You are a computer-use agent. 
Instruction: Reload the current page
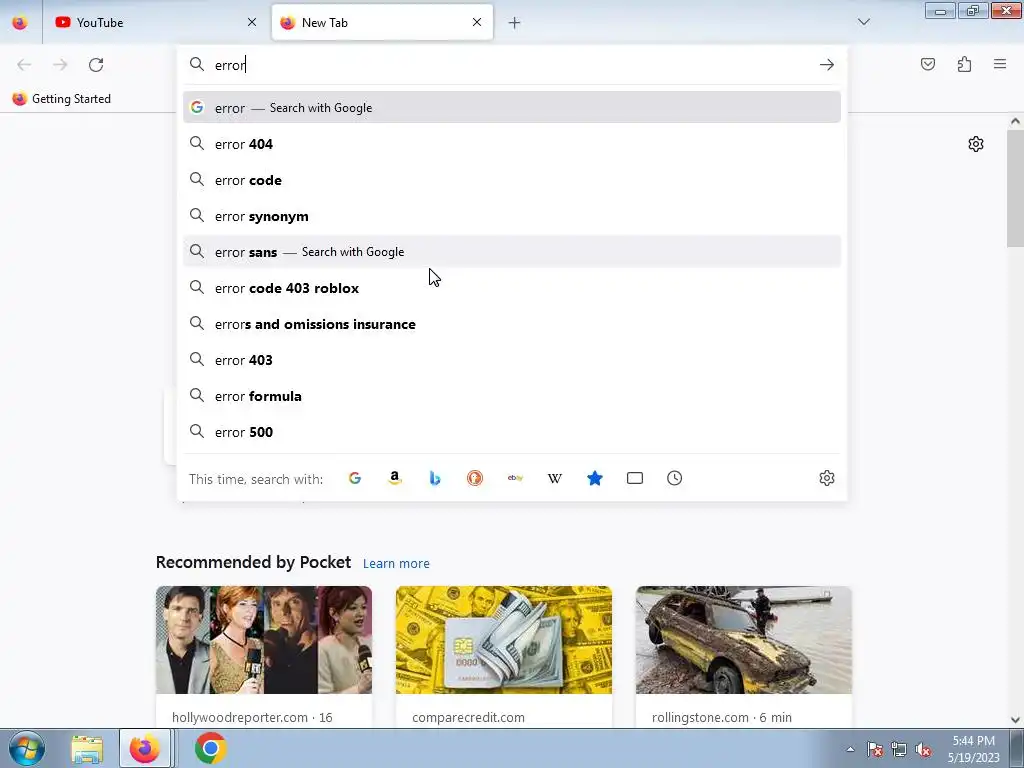point(96,65)
